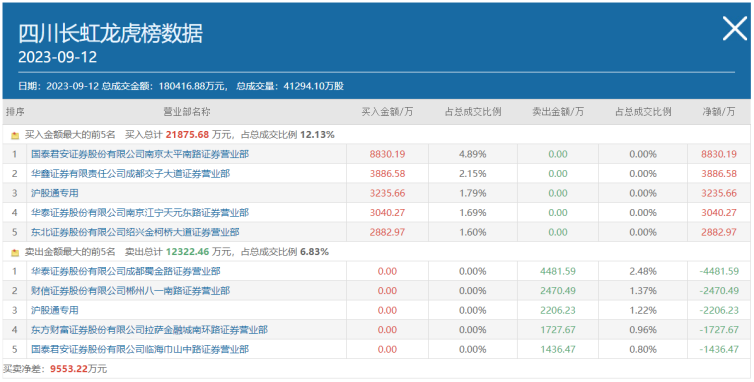Screen dimensions: 754x382
Task: Click the icon beside 卖出金额最大的前5名
Action: click(x=15, y=252)
